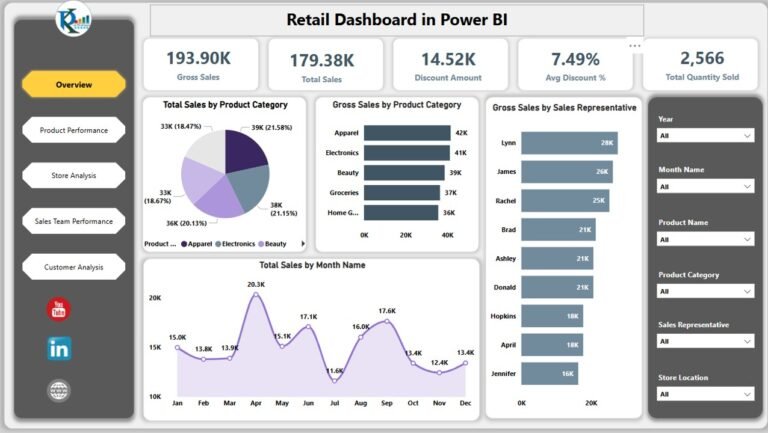Switch to the Overview page
The height and width of the screenshot is (433, 768).
pos(74,84)
